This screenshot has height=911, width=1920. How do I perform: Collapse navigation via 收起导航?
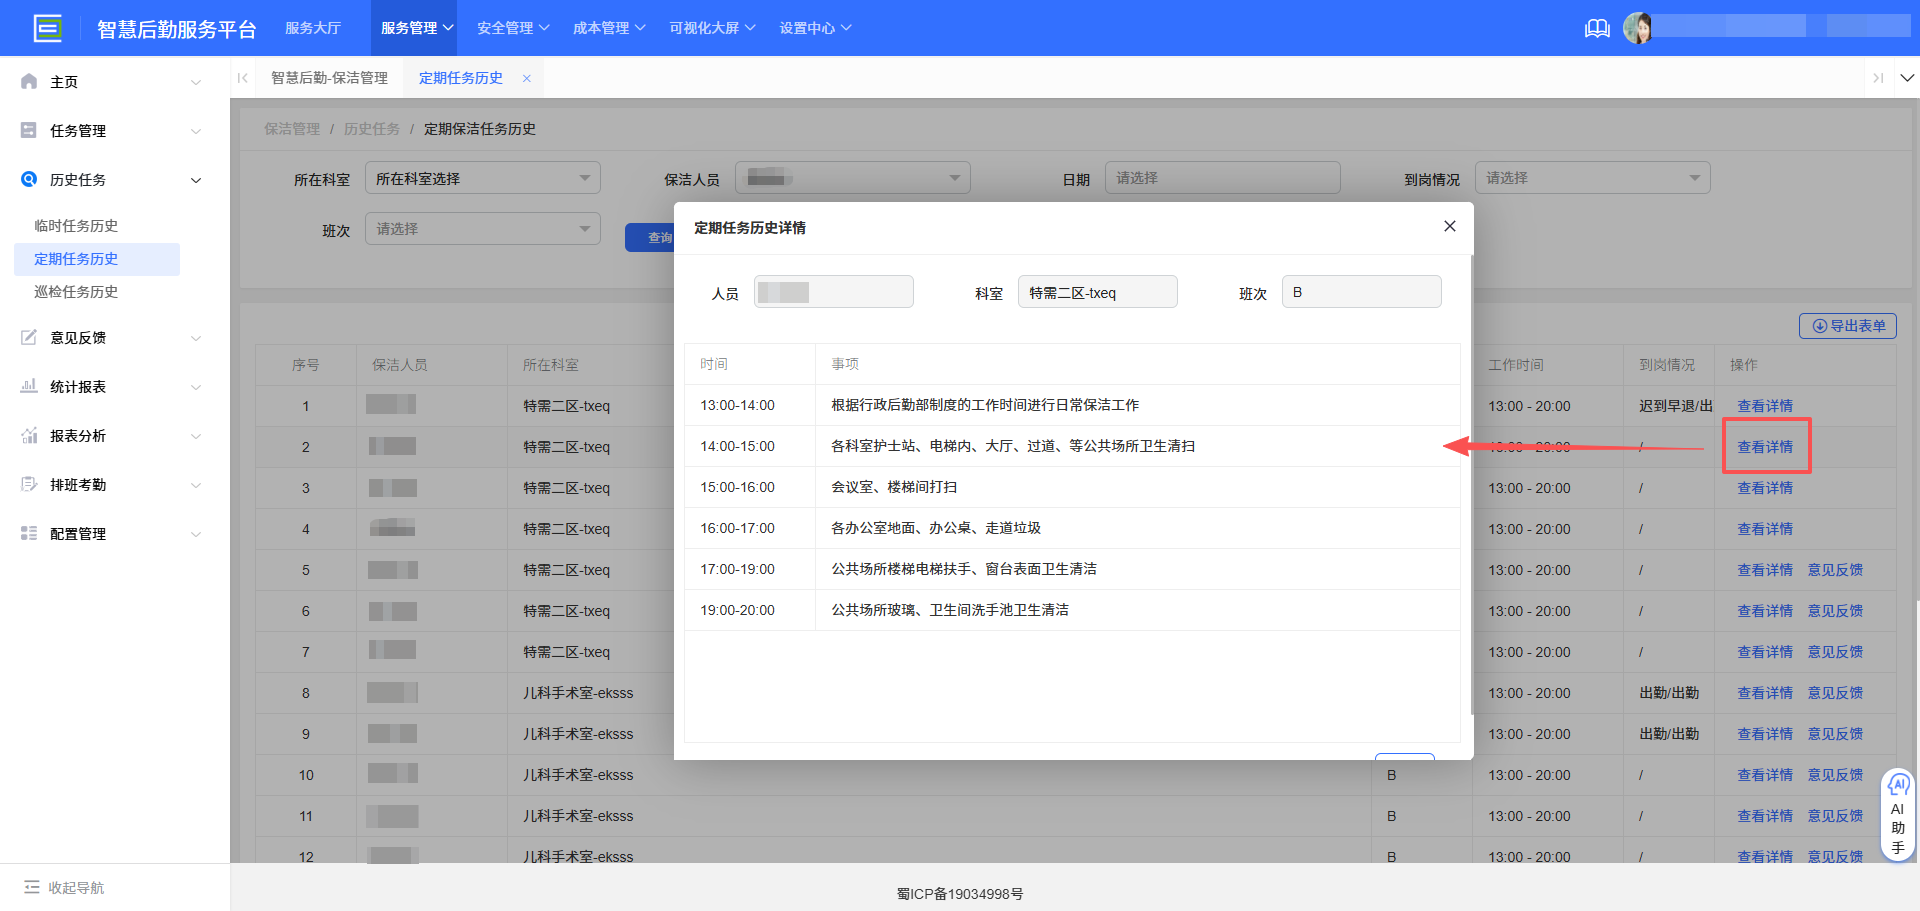click(65, 887)
